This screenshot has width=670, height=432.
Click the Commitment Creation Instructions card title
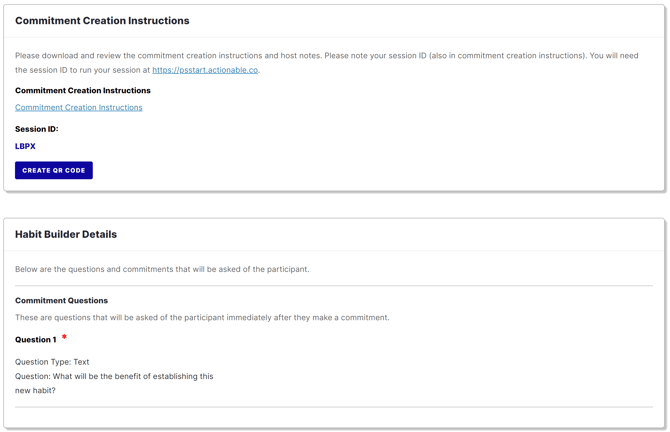[102, 20]
